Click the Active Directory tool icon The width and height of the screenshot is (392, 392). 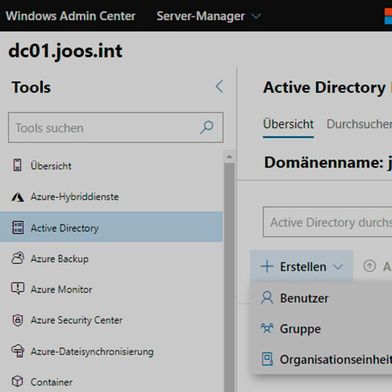coord(18,228)
